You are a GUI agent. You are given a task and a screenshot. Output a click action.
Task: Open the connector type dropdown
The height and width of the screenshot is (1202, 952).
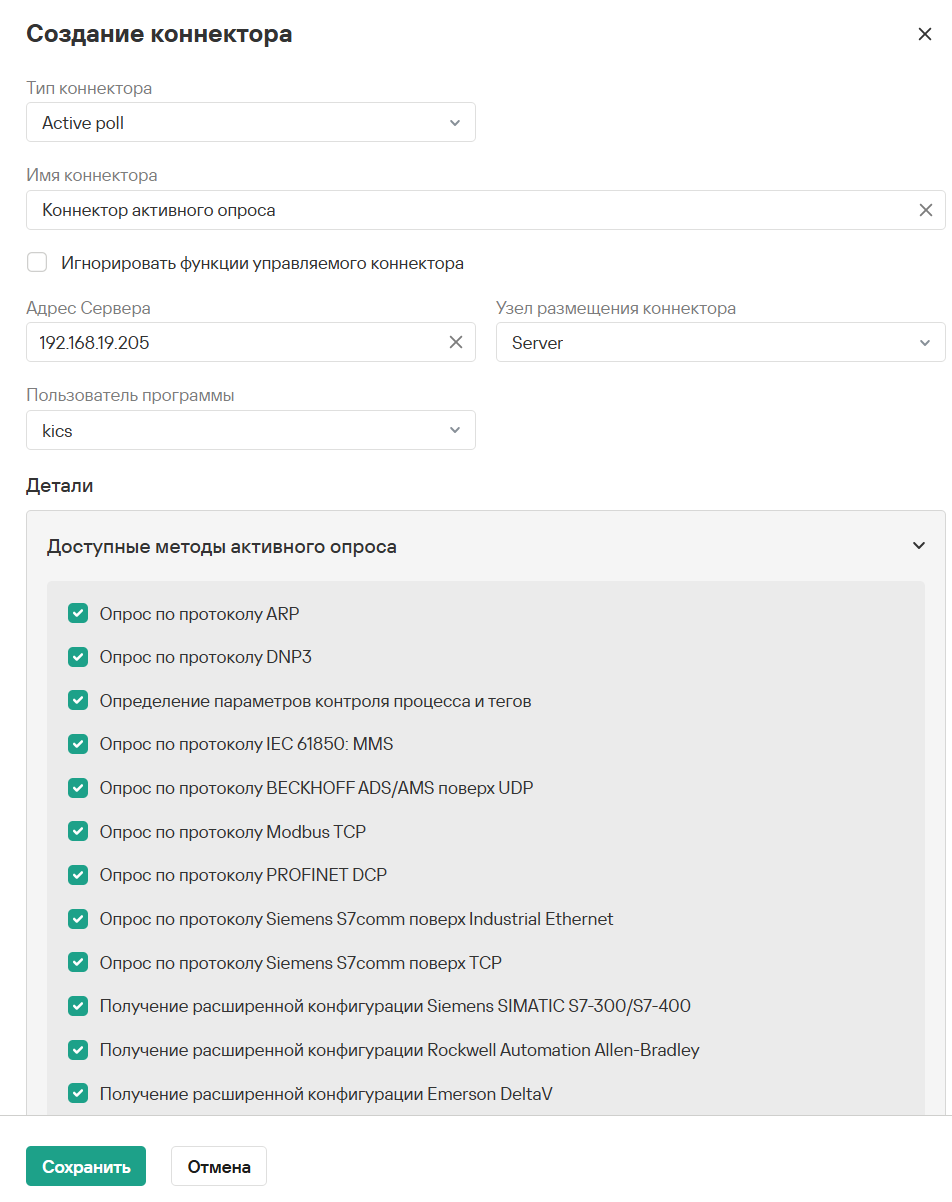tap(250, 123)
